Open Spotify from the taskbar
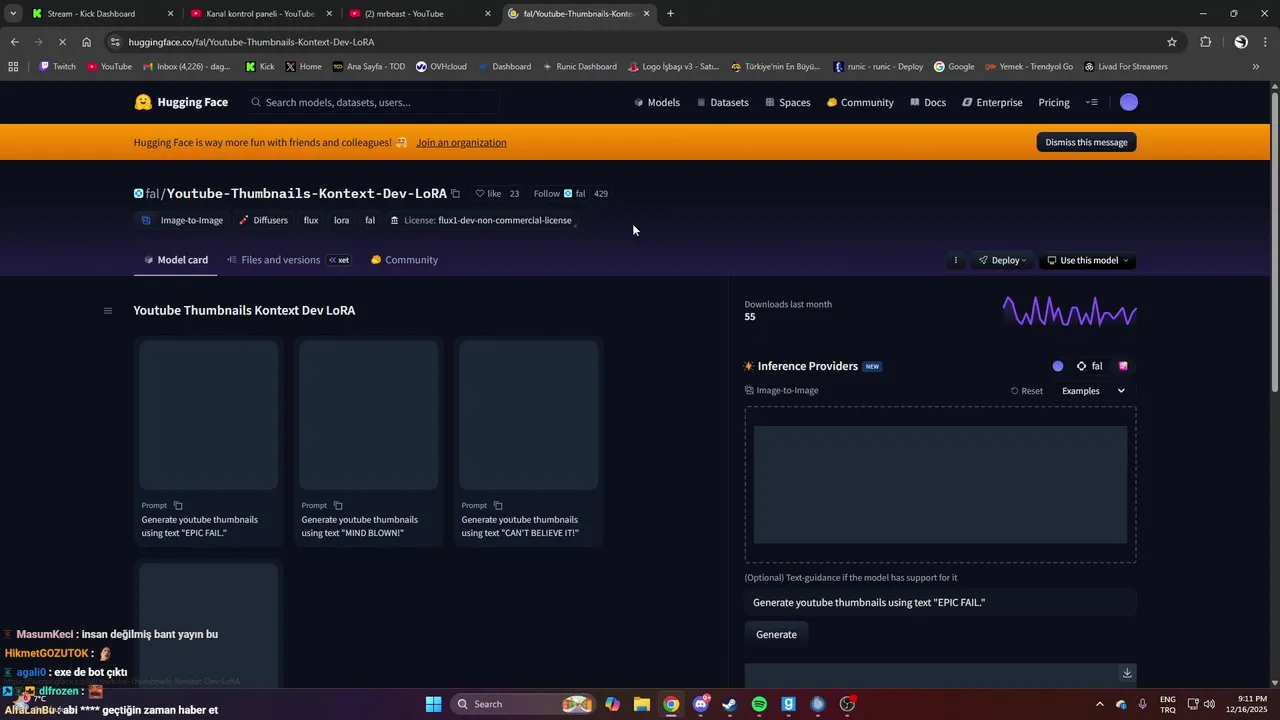The image size is (1280, 720). pyautogui.click(x=759, y=704)
